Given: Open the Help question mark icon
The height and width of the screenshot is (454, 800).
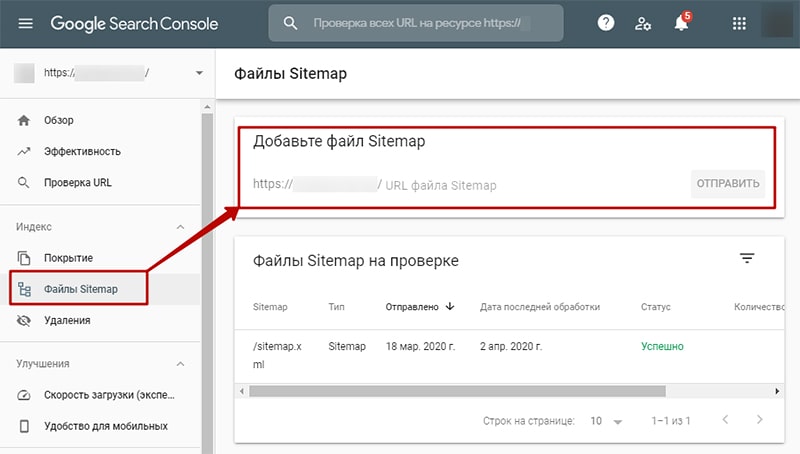Looking at the screenshot, I should 606,23.
